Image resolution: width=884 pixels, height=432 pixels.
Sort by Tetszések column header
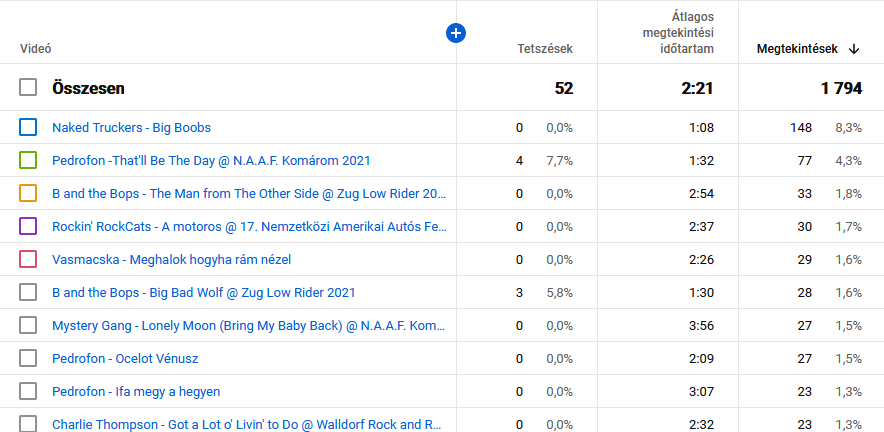point(544,49)
